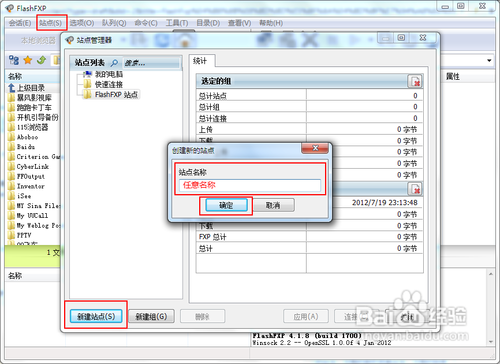Select 我的电脑 in site list
500x364 pixels.
[109, 74]
